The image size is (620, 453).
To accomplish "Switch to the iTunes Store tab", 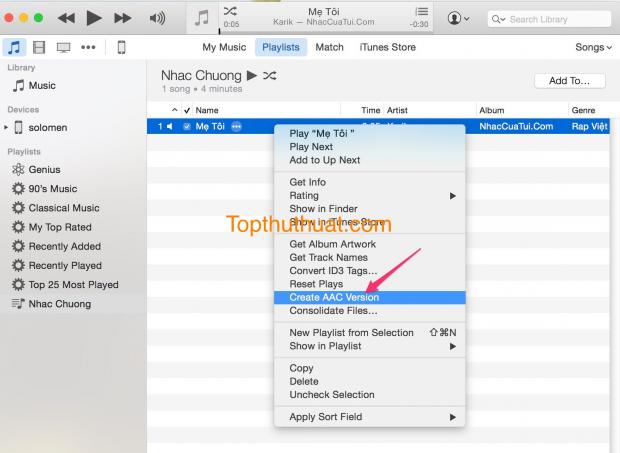I will click(387, 47).
